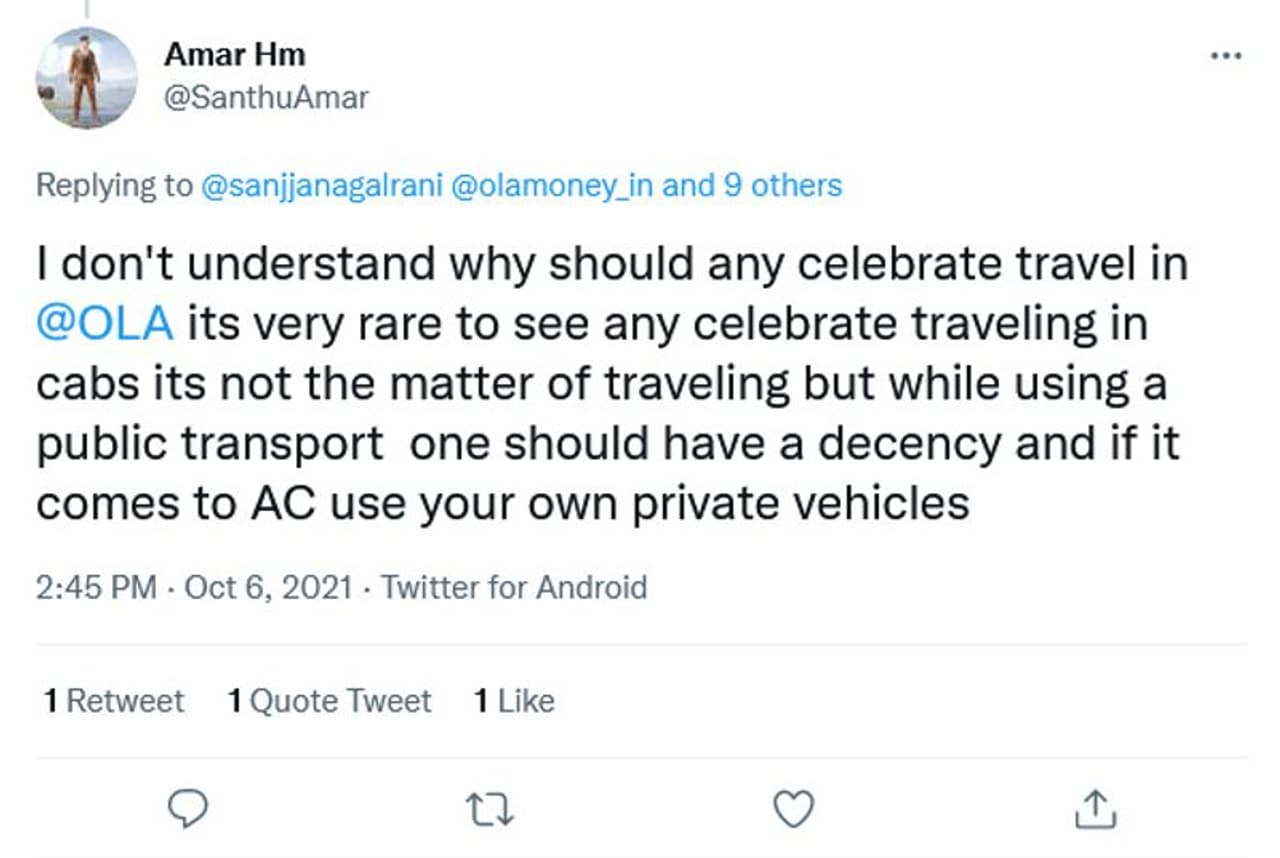Like the tweet with the heart icon
The width and height of the screenshot is (1280, 858).
[x=795, y=808]
